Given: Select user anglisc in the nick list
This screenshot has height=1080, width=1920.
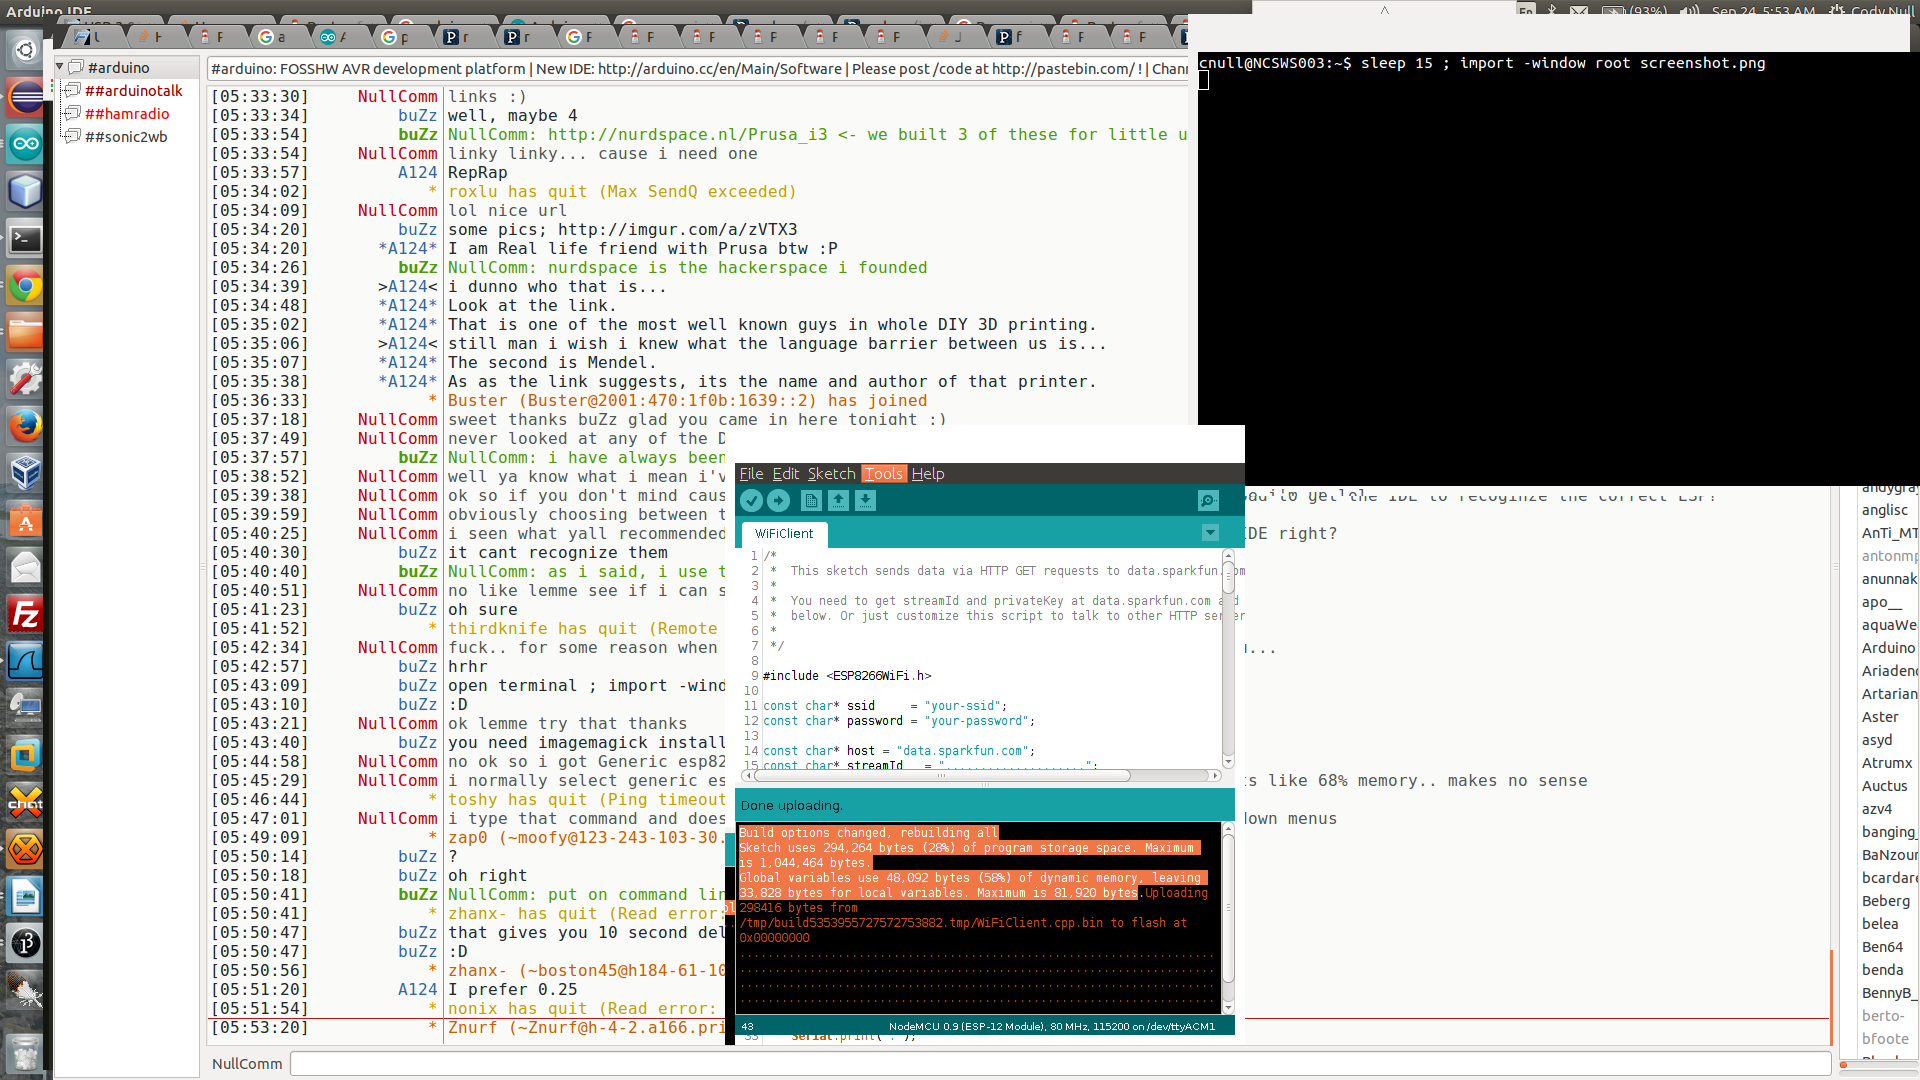Looking at the screenshot, I should click(1884, 510).
